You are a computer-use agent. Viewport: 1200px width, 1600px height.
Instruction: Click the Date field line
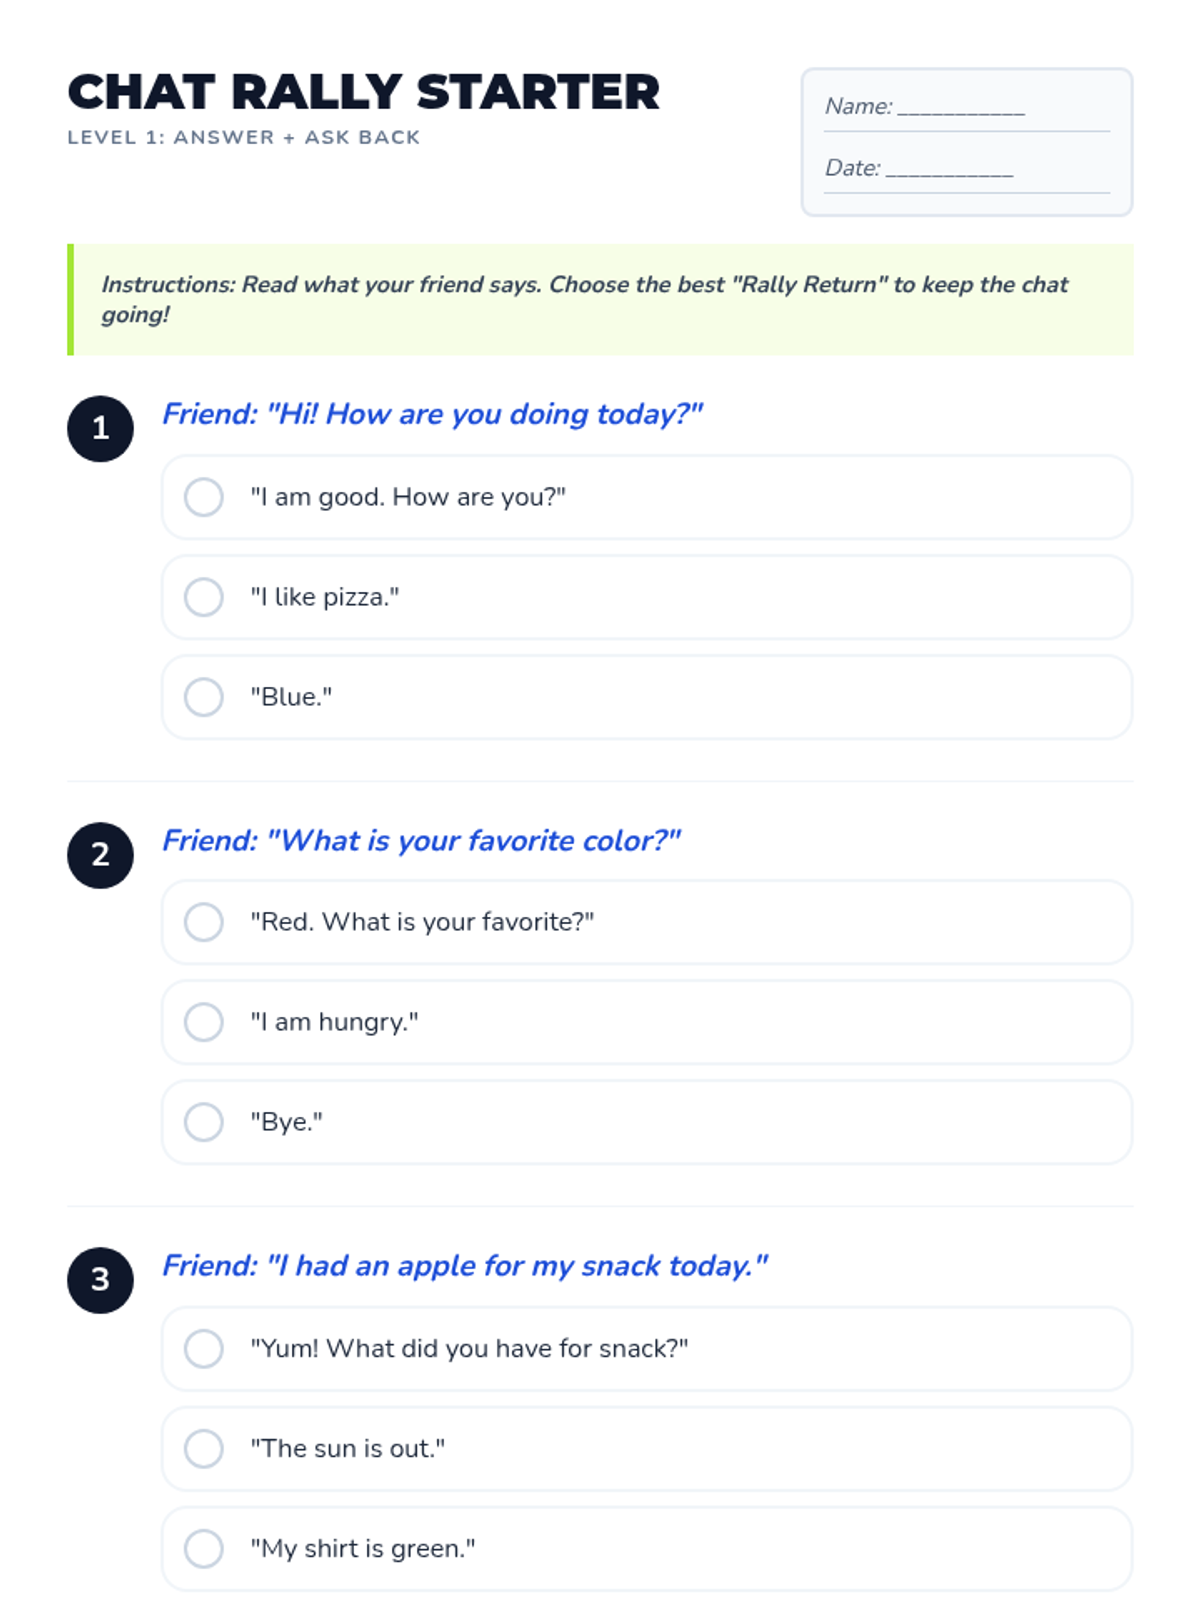pos(950,170)
